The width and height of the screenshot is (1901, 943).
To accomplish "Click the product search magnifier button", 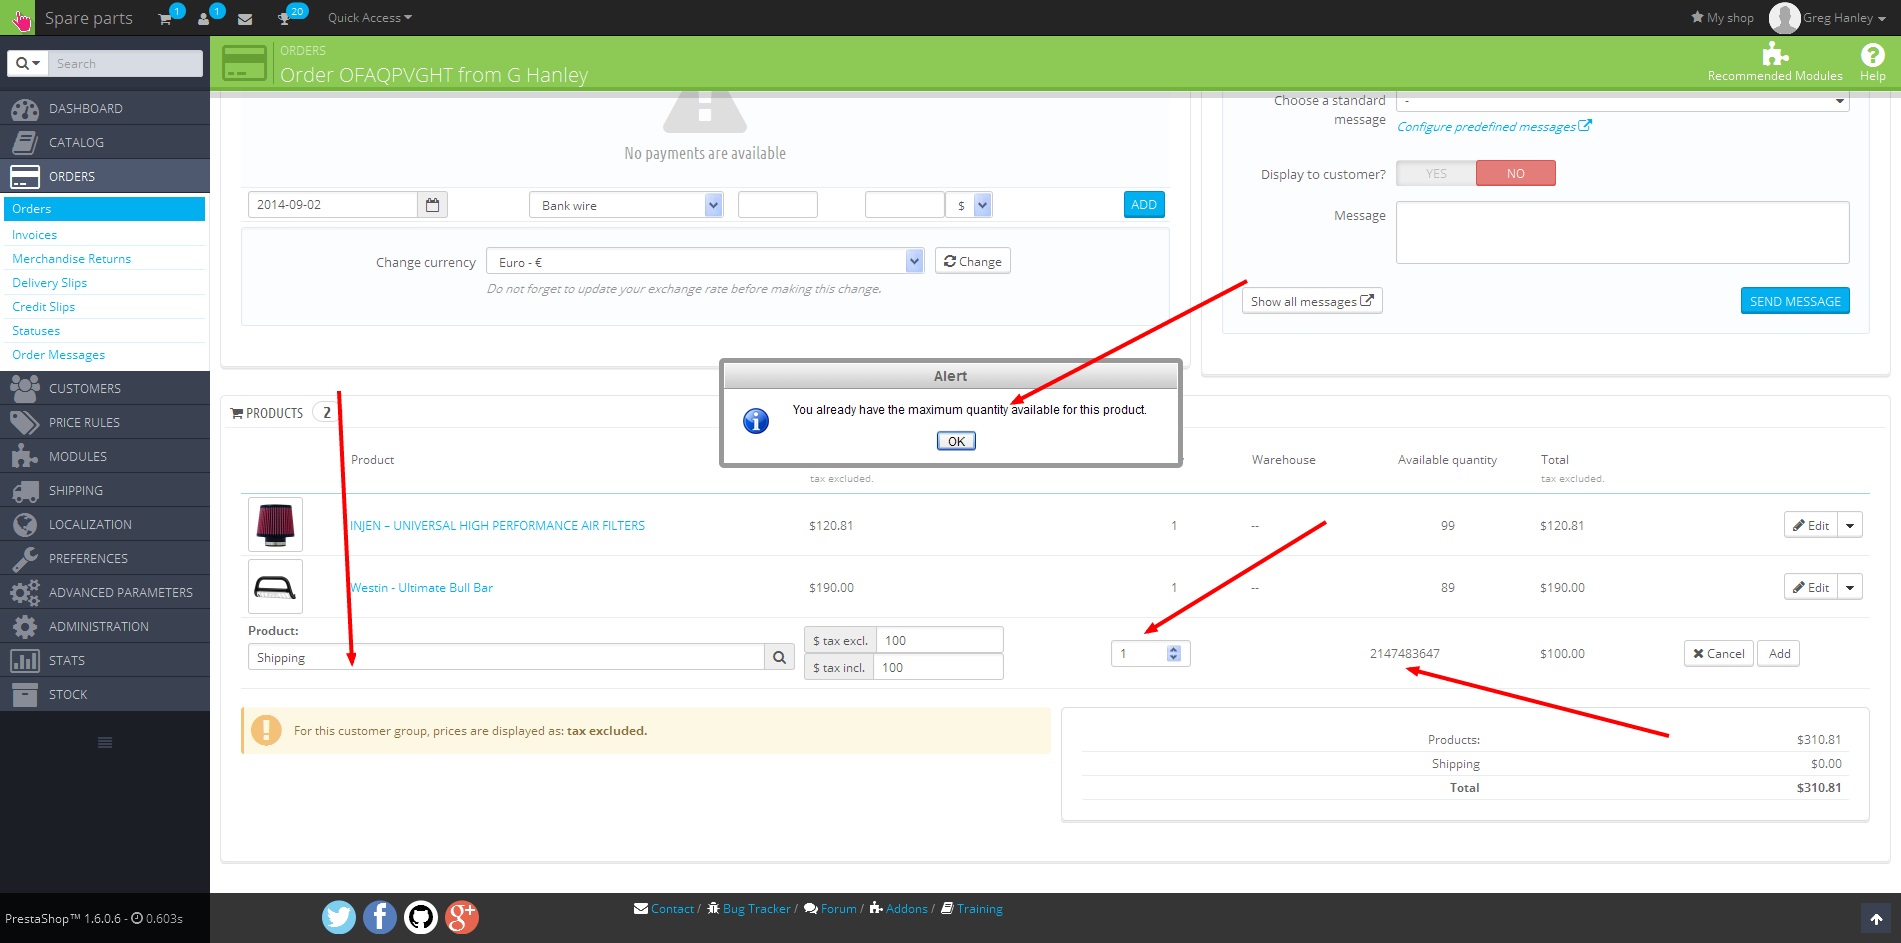I will pos(779,657).
